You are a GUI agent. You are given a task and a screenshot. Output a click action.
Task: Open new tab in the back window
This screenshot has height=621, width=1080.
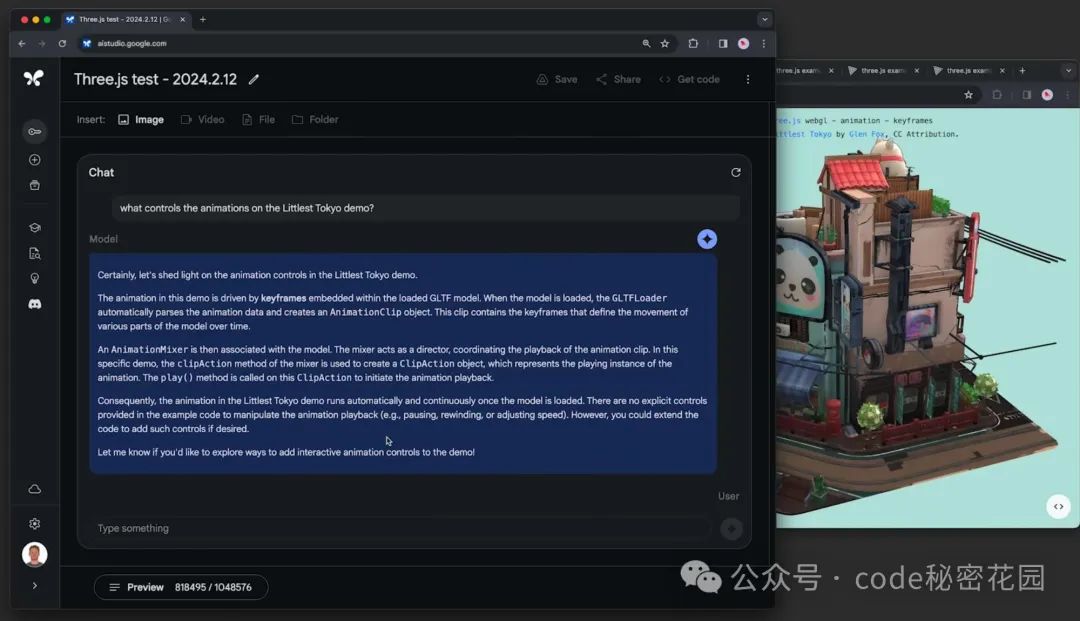coord(1022,71)
